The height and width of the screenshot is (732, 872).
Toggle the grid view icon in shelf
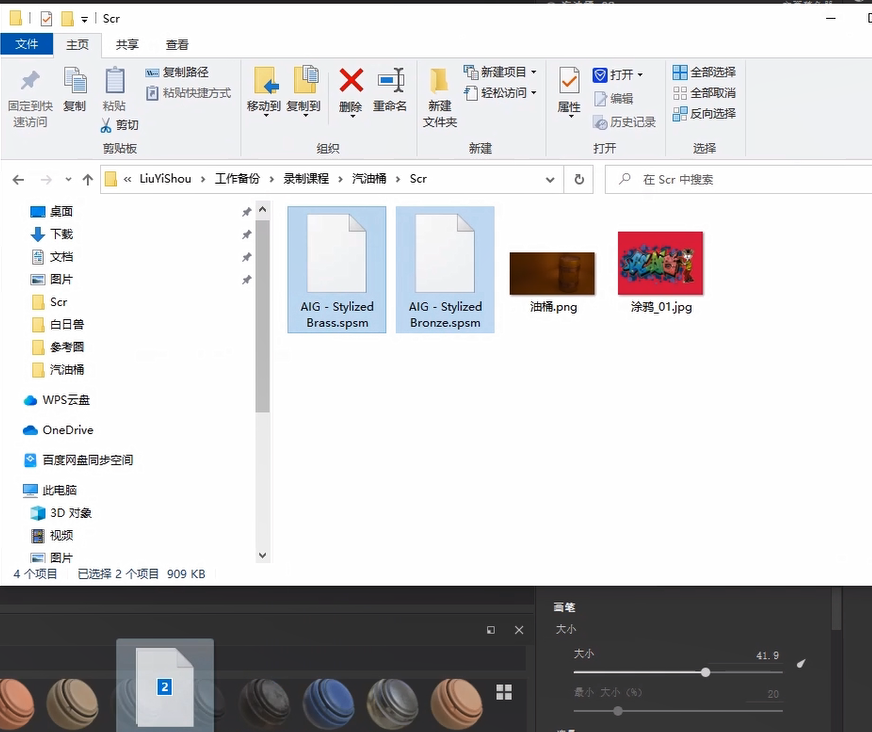504,692
